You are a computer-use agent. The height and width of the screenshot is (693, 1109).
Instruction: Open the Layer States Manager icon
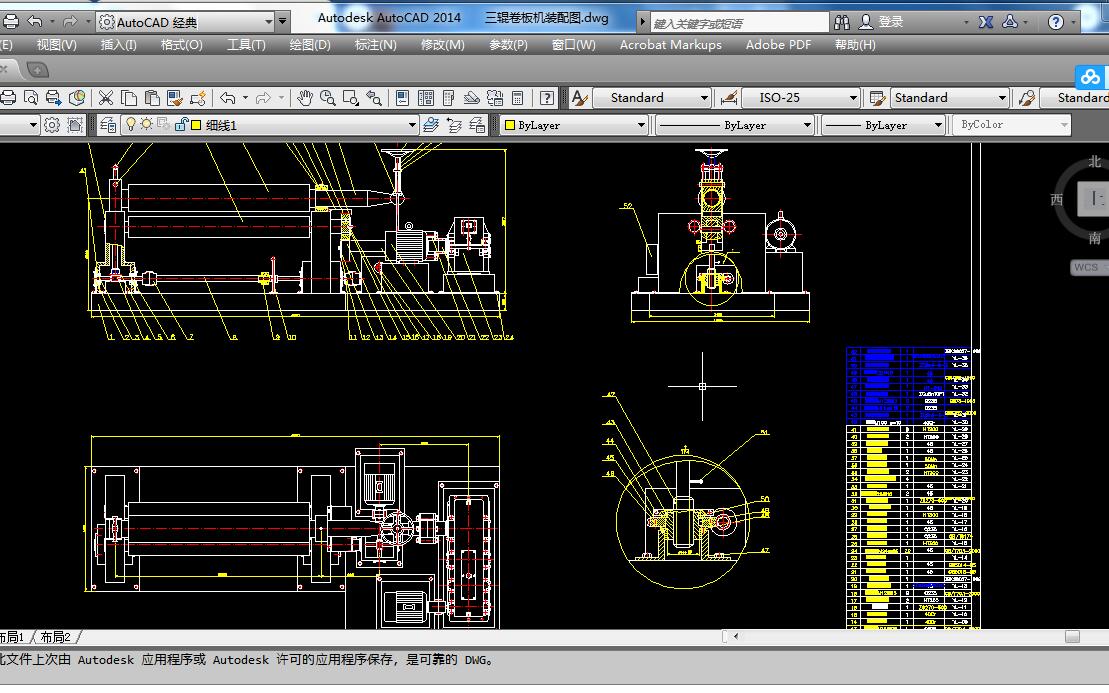(477, 125)
